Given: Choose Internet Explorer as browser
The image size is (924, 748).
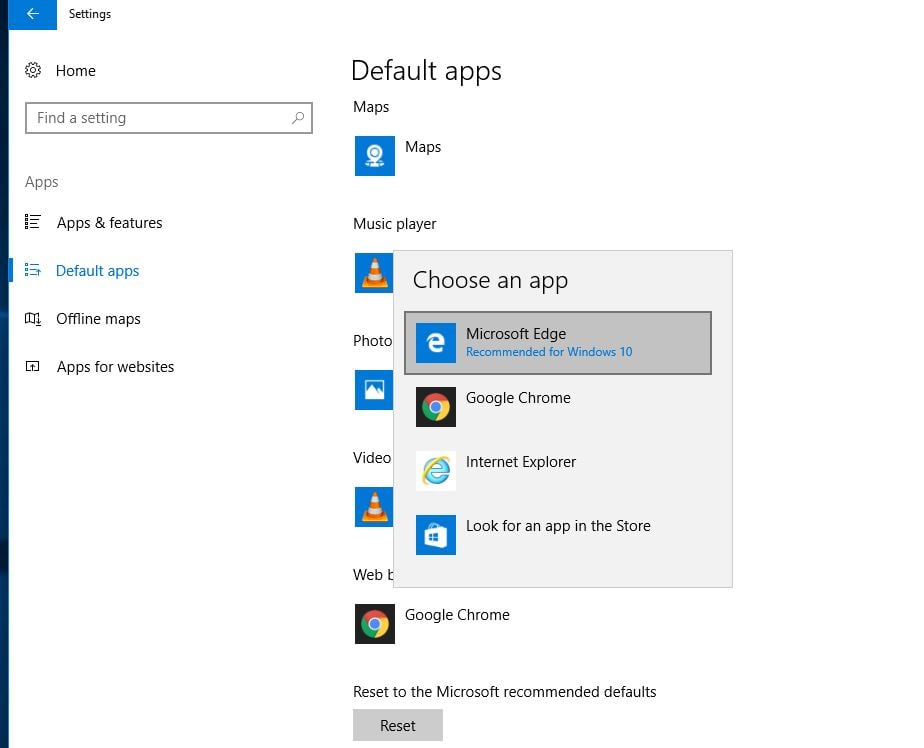Looking at the screenshot, I should (557, 471).
